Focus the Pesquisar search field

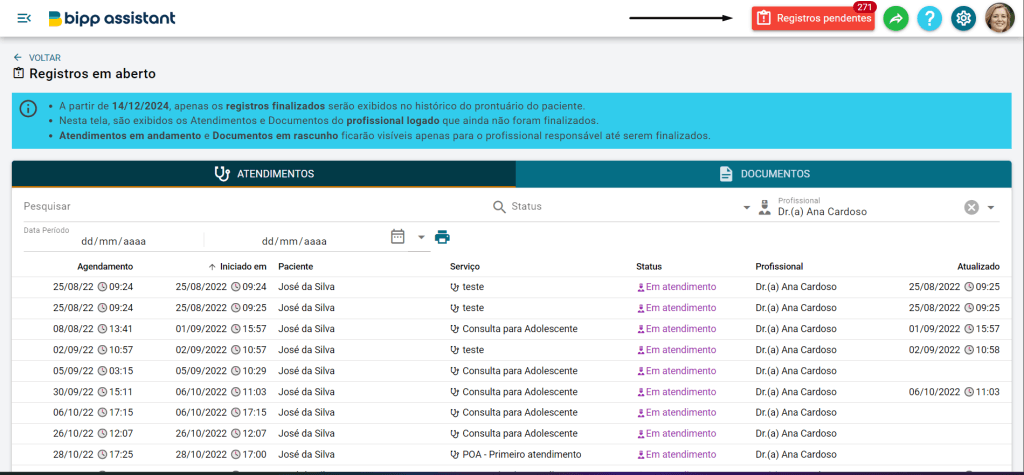point(255,206)
